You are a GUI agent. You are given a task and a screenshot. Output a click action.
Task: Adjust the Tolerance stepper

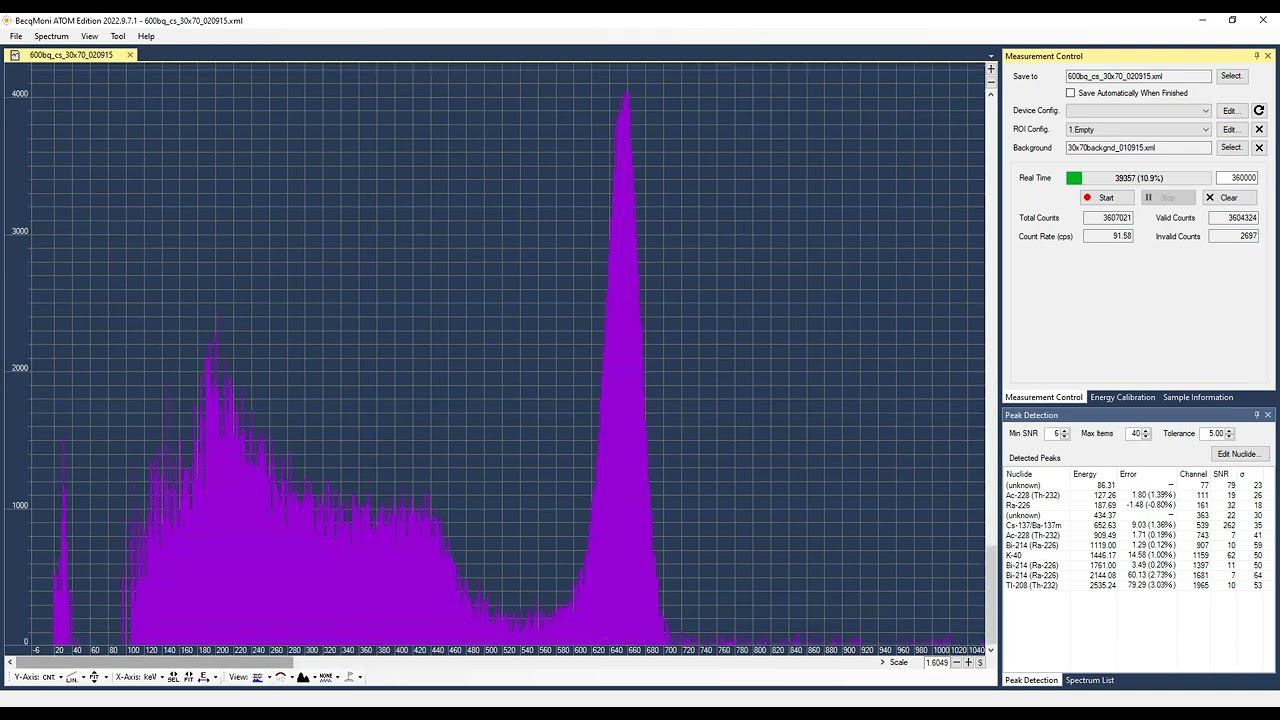1229,433
